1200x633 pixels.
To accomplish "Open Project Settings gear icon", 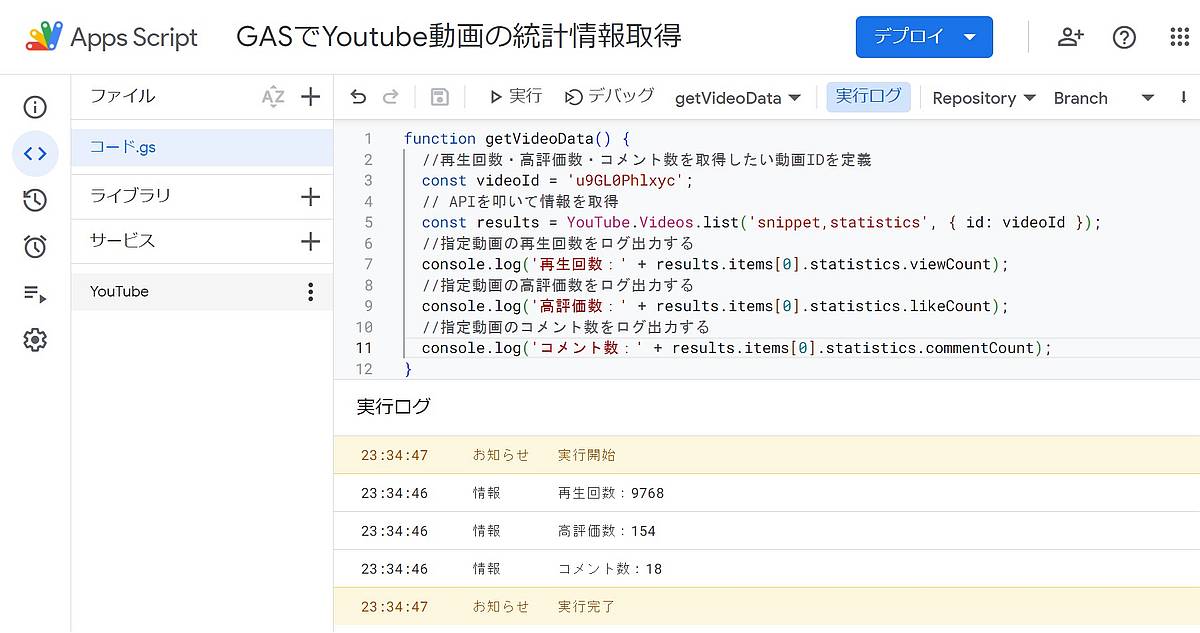I will [x=35, y=341].
